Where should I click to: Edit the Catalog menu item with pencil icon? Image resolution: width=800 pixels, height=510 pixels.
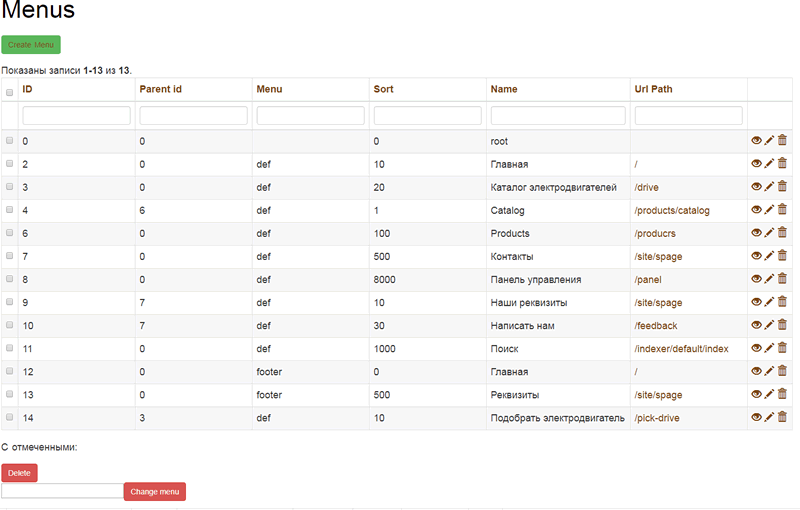[x=769, y=210]
